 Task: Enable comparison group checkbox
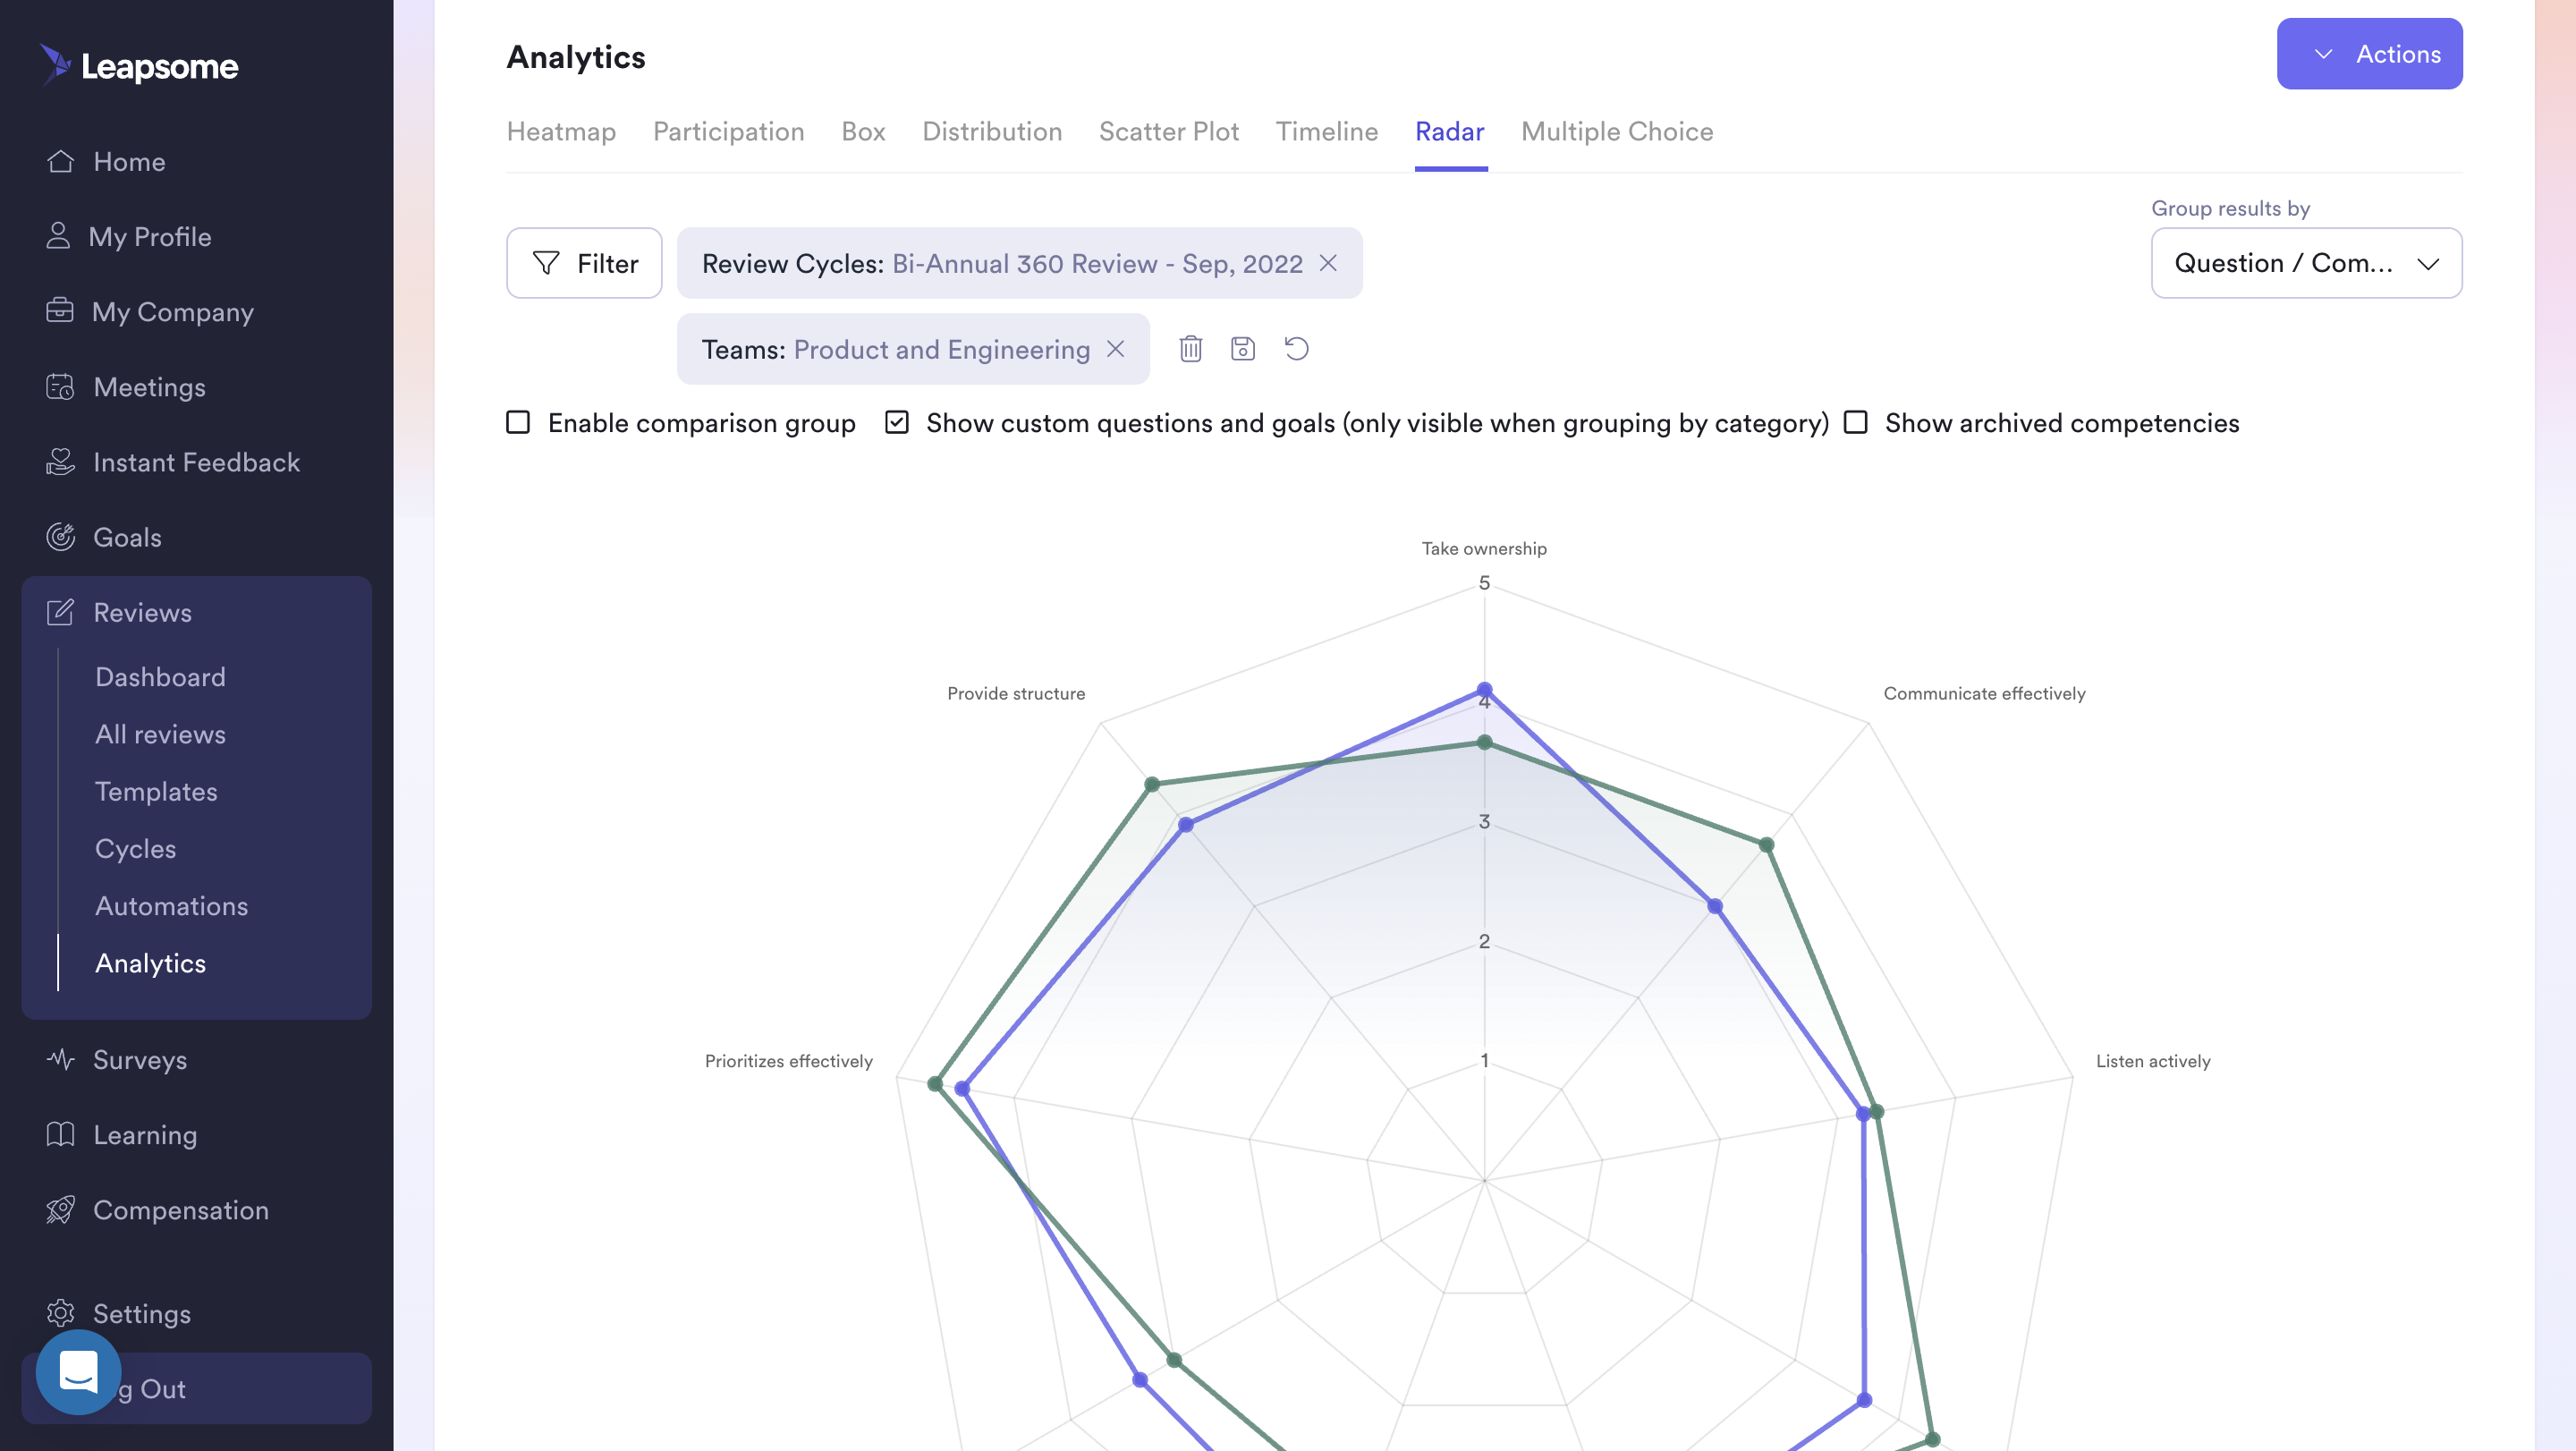518,422
